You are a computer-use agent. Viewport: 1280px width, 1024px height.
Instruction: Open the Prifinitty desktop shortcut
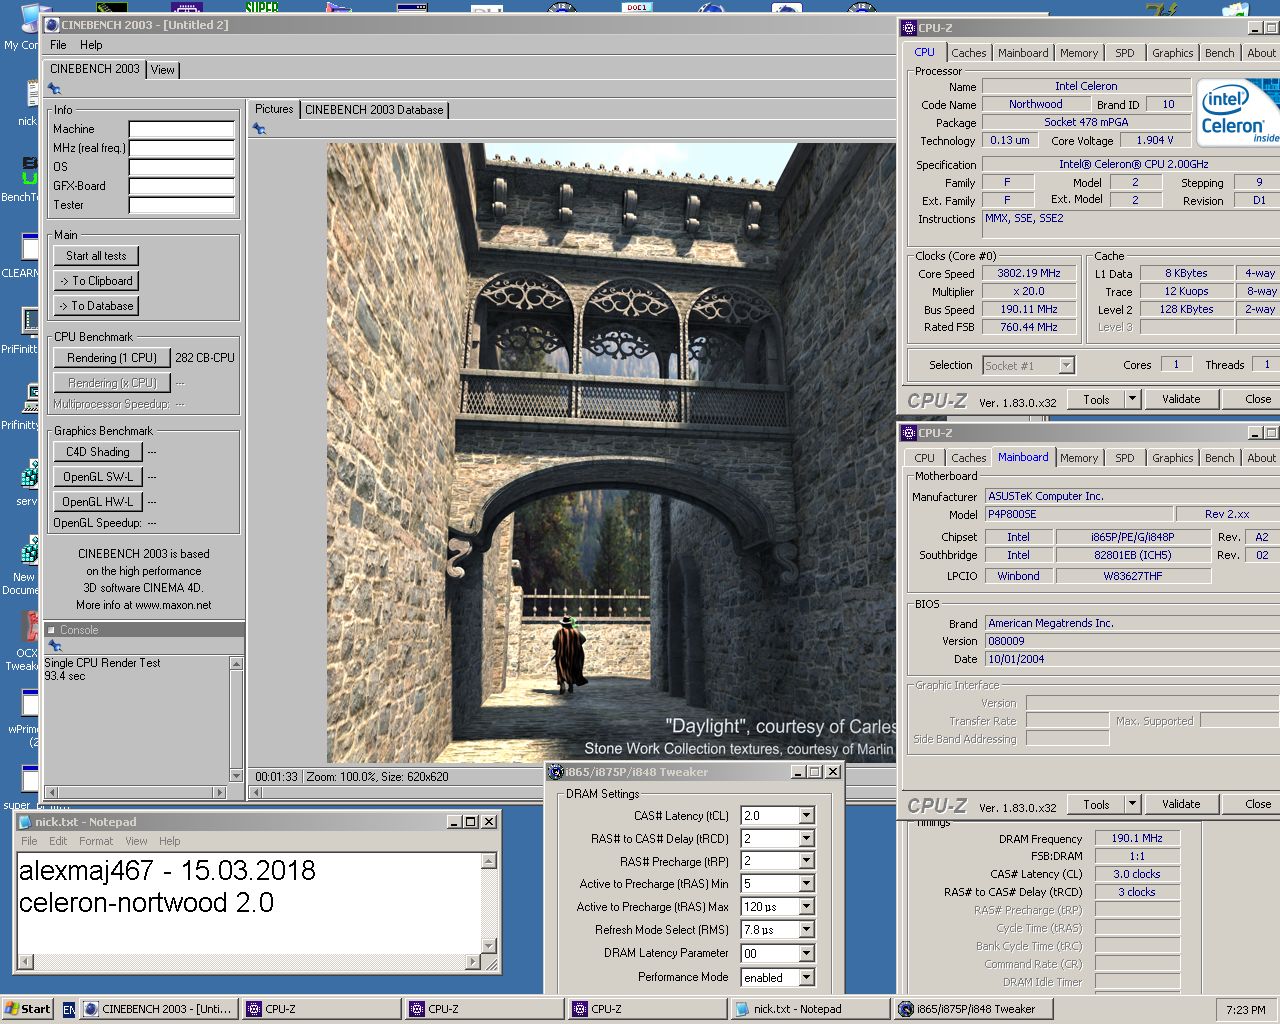tap(24, 410)
